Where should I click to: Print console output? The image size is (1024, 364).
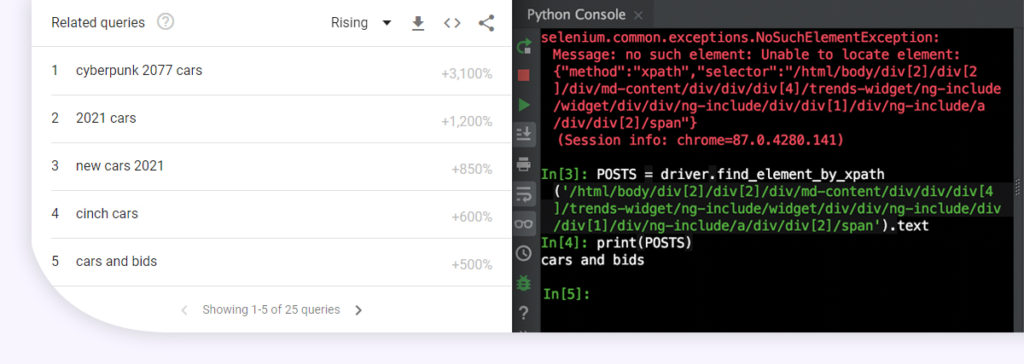click(x=524, y=164)
